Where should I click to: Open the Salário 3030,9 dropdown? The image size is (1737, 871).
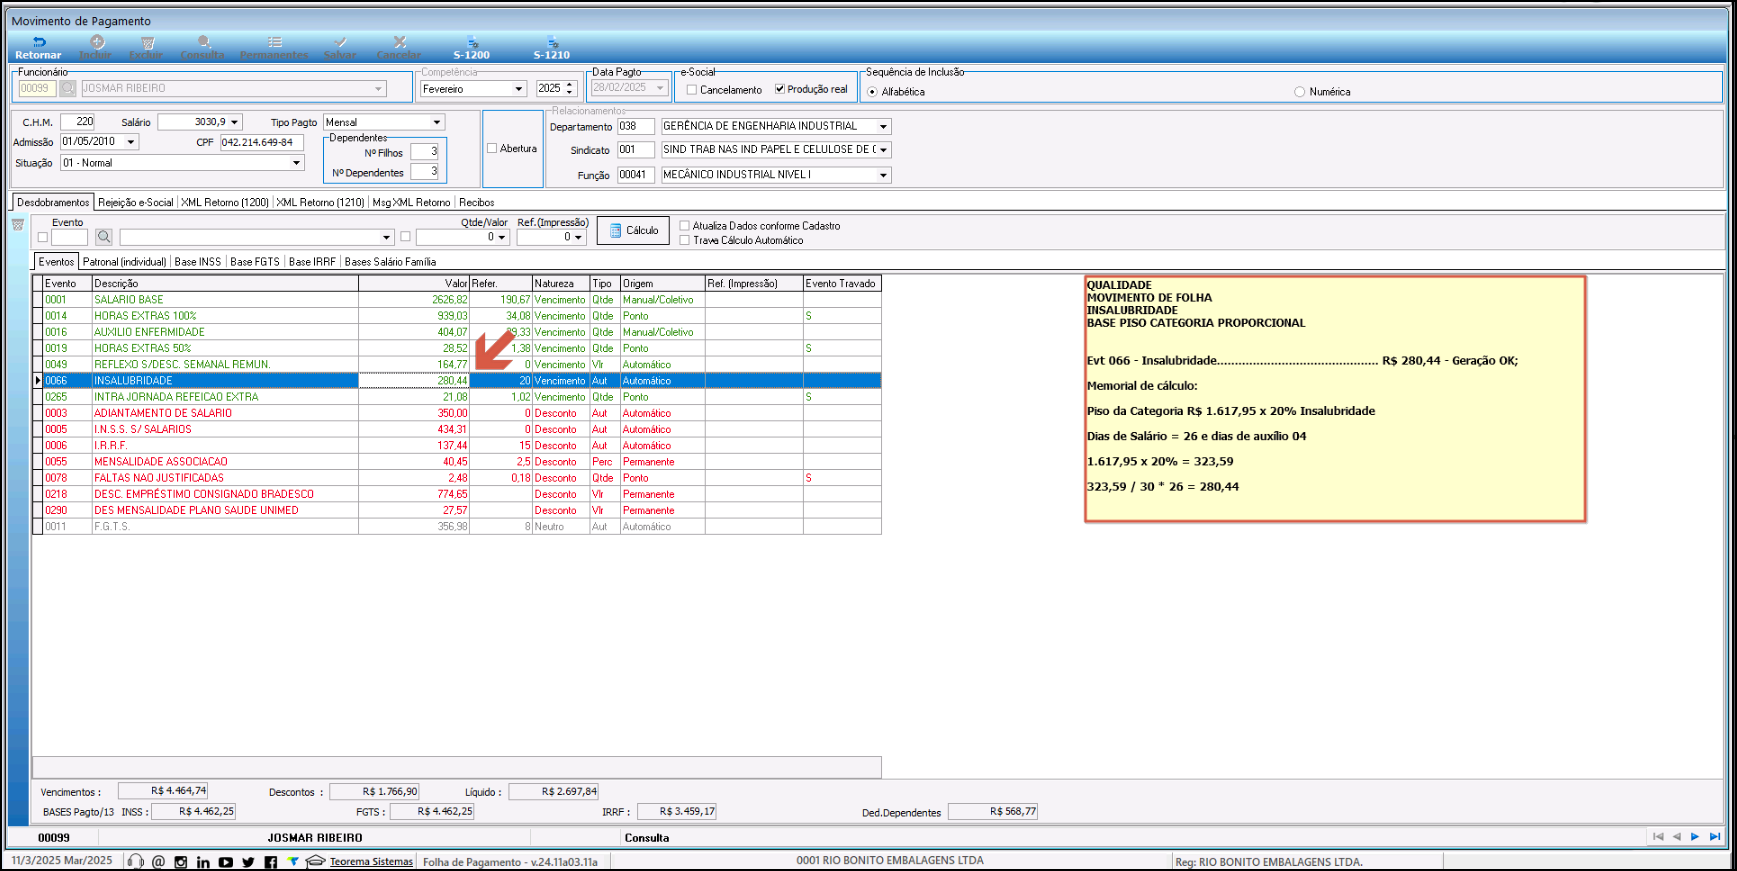(x=235, y=122)
